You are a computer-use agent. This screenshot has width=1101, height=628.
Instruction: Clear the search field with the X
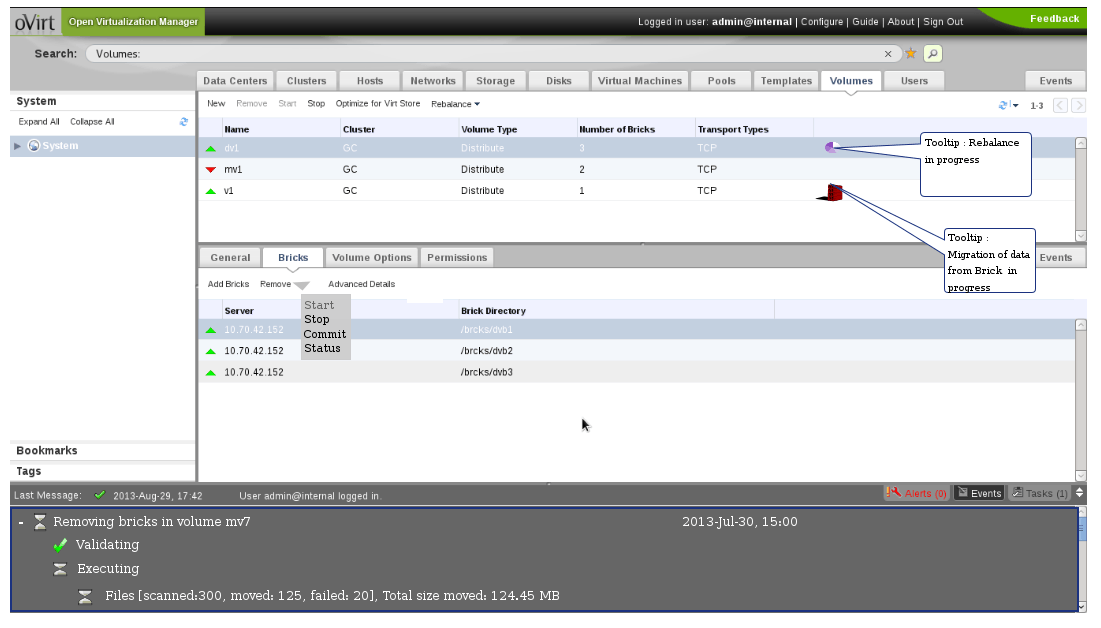pyautogui.click(x=888, y=54)
